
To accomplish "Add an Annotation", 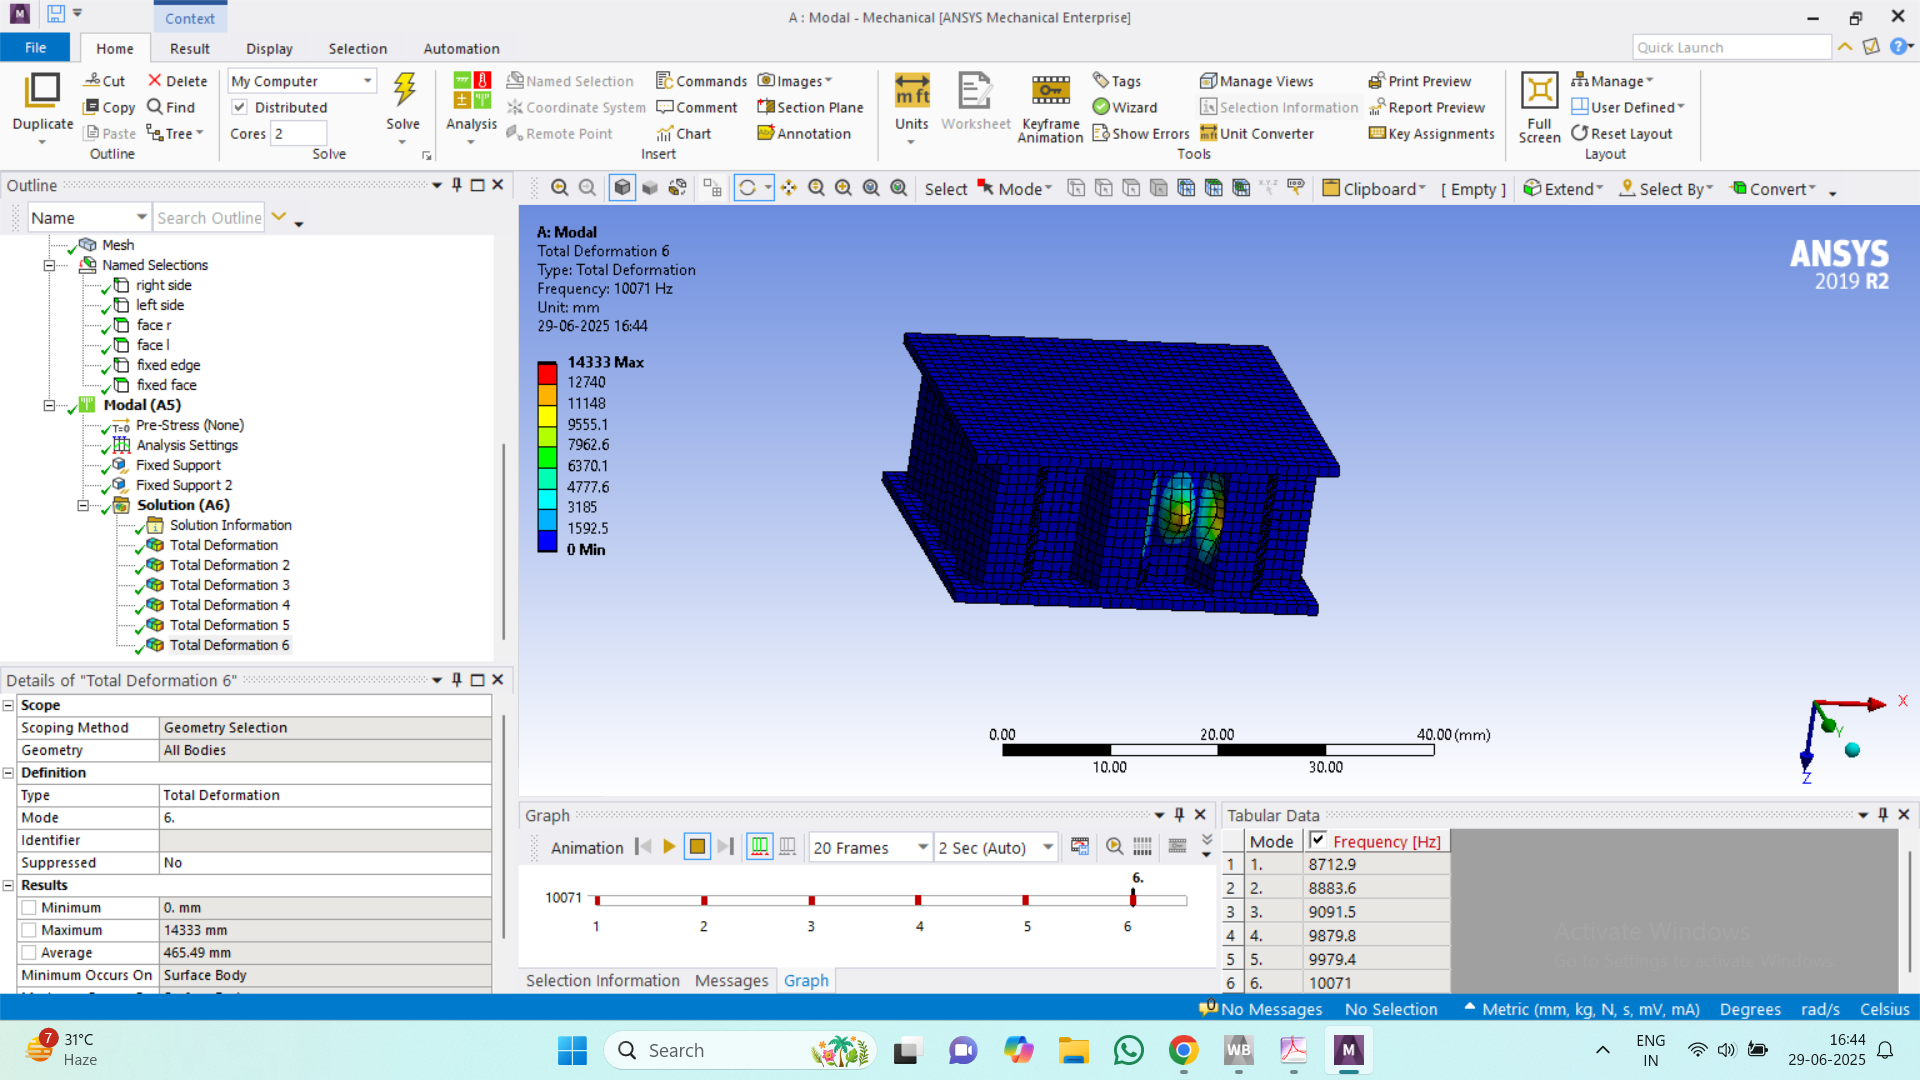I will click(804, 133).
